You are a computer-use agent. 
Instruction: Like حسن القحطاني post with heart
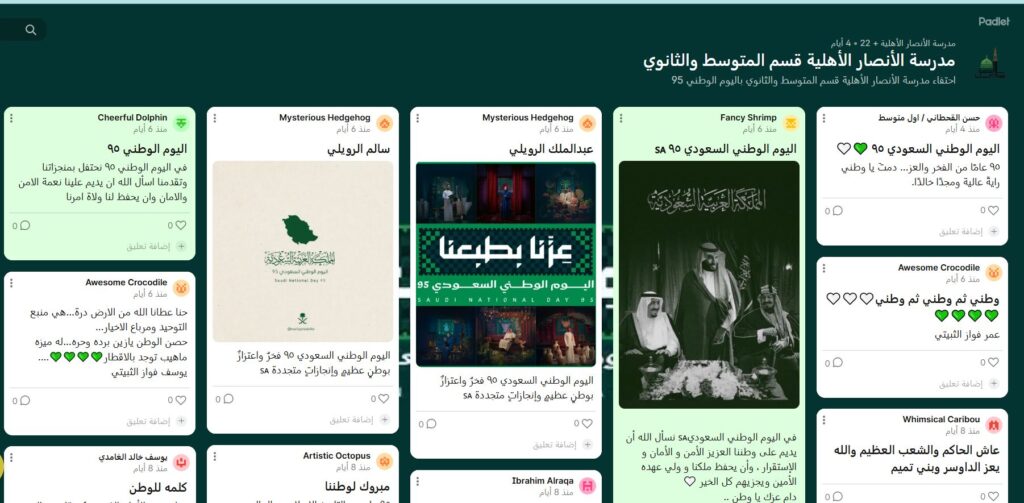click(993, 211)
